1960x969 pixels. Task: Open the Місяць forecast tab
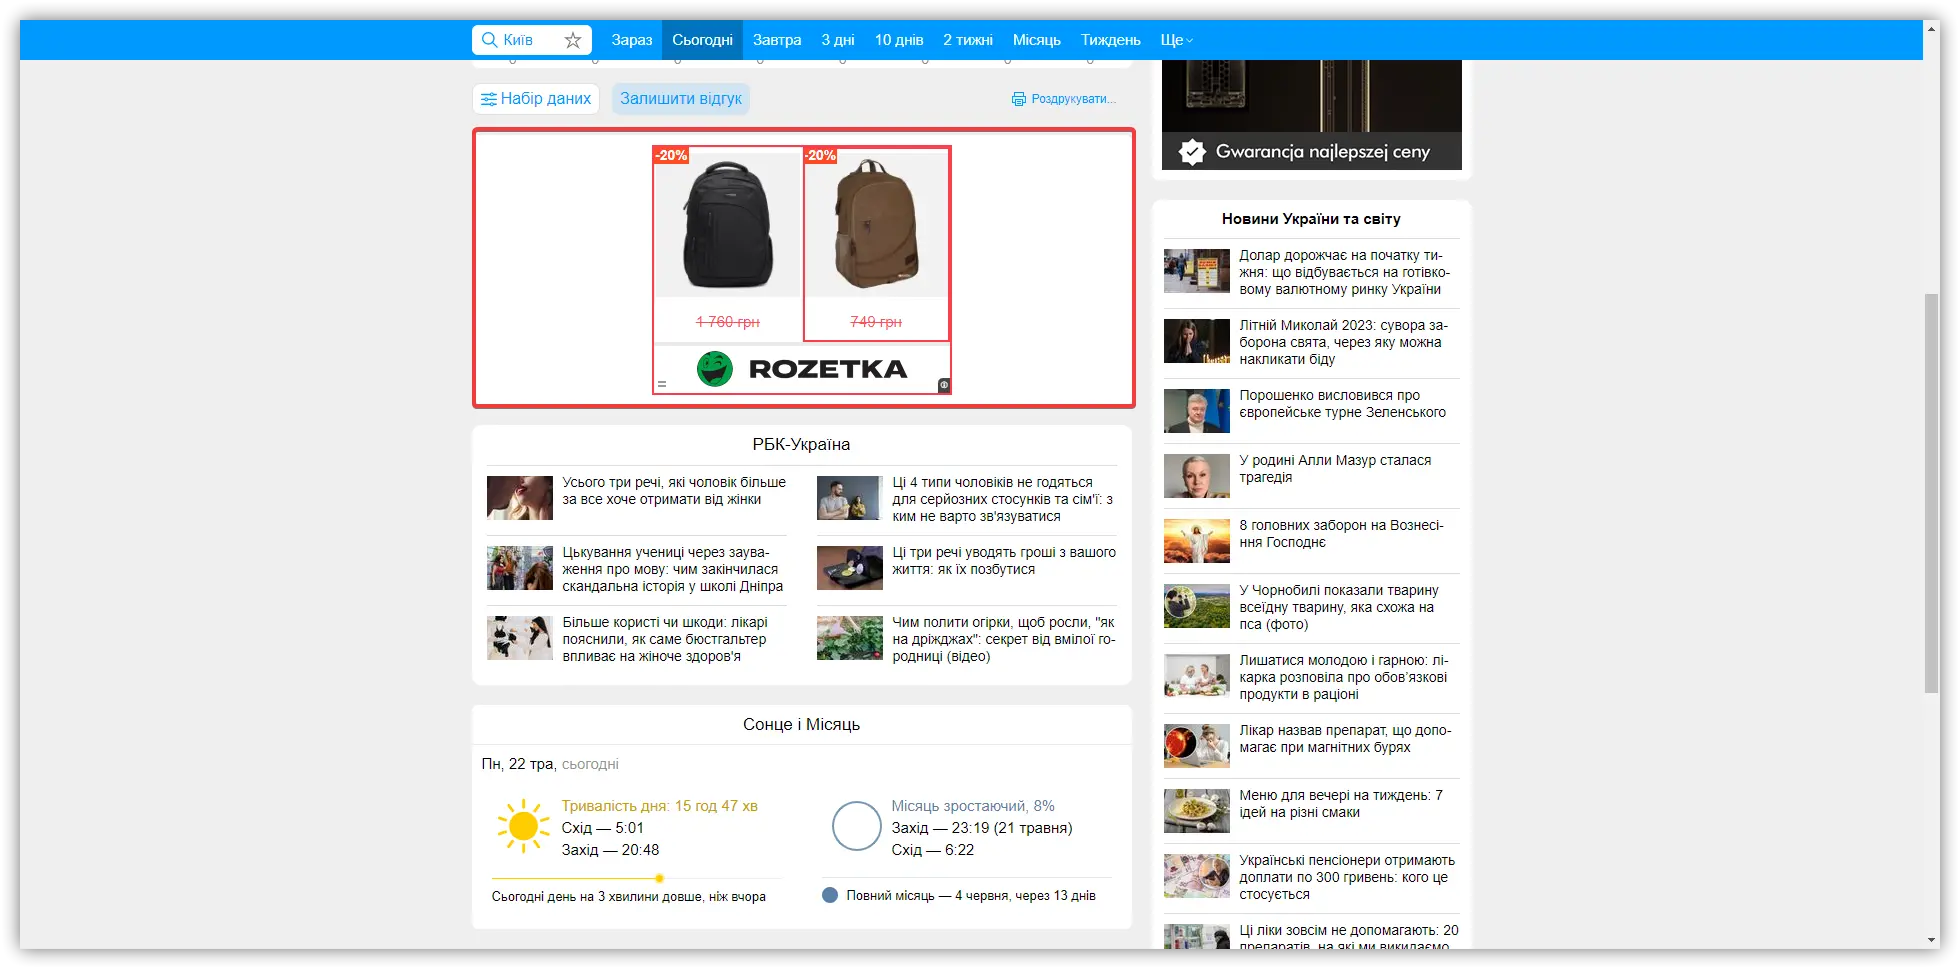[x=1037, y=40]
